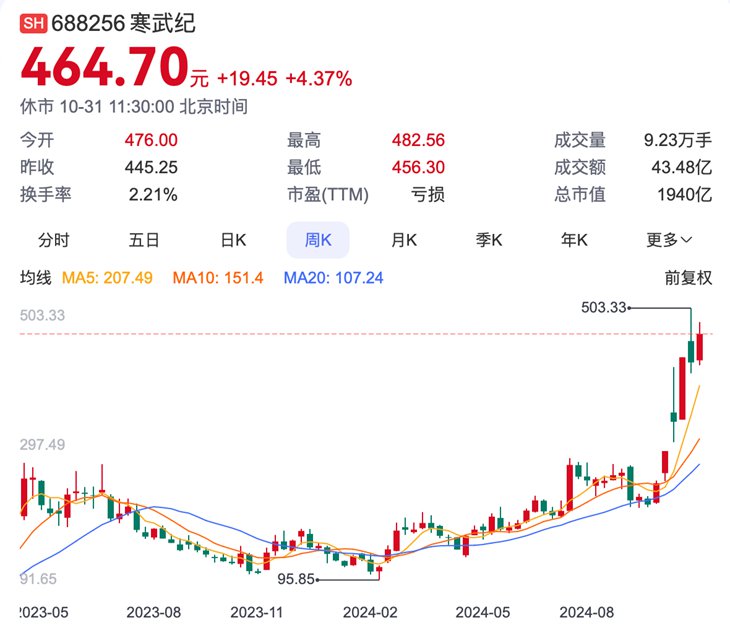Switch to the 年K chart tab
Screen dimensions: 730x641
pyautogui.click(x=574, y=240)
